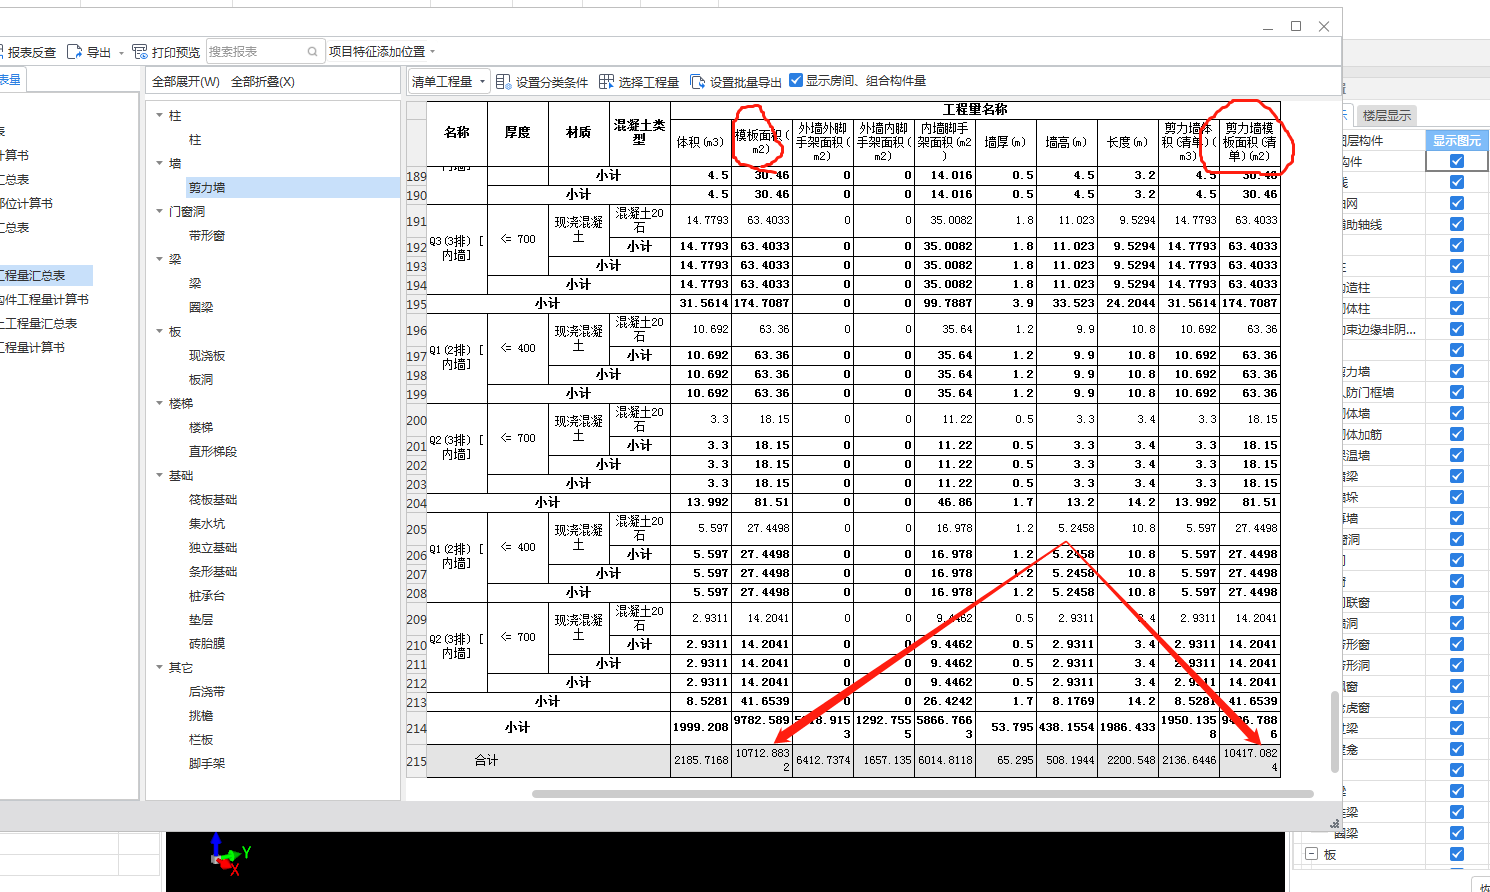Select 桩承台 tree item
Image resolution: width=1490 pixels, height=892 pixels.
207,595
